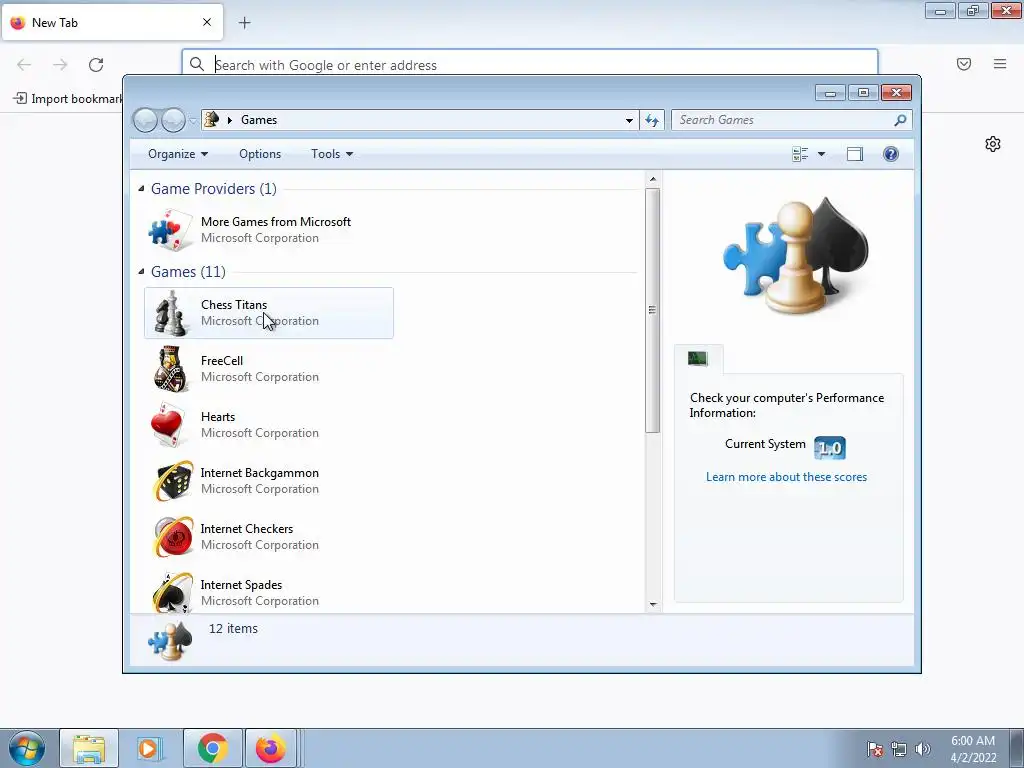
Task: Click the network tray icon
Action: (x=899, y=749)
